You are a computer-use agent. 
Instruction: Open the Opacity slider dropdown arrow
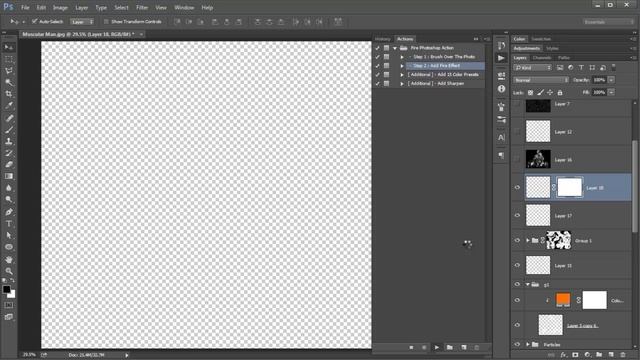click(611, 80)
